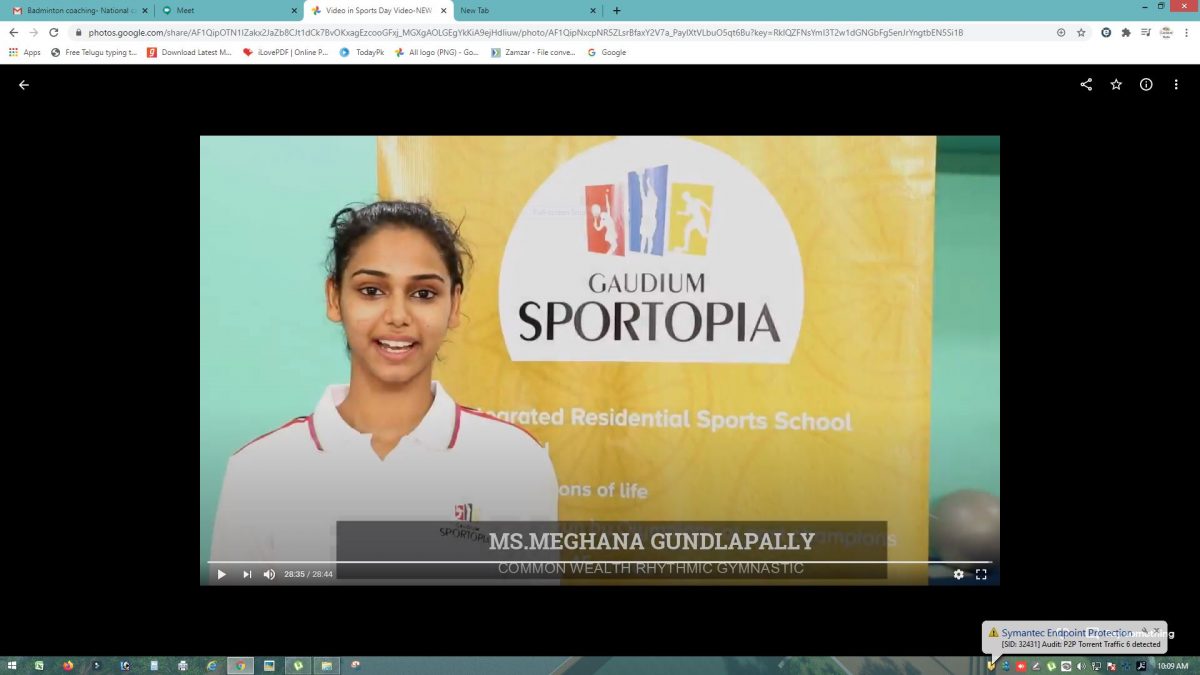Mute the video volume
The image size is (1200, 675).
click(x=269, y=574)
